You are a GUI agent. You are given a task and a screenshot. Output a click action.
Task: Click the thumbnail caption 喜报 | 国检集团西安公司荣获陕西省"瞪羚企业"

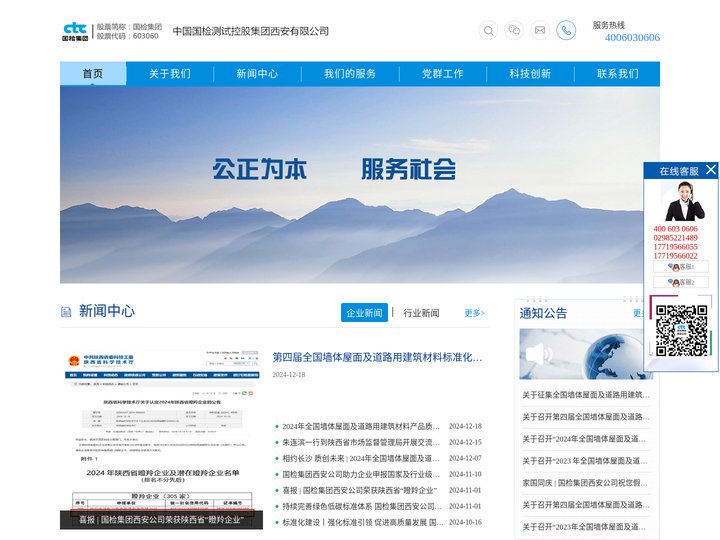161,520
